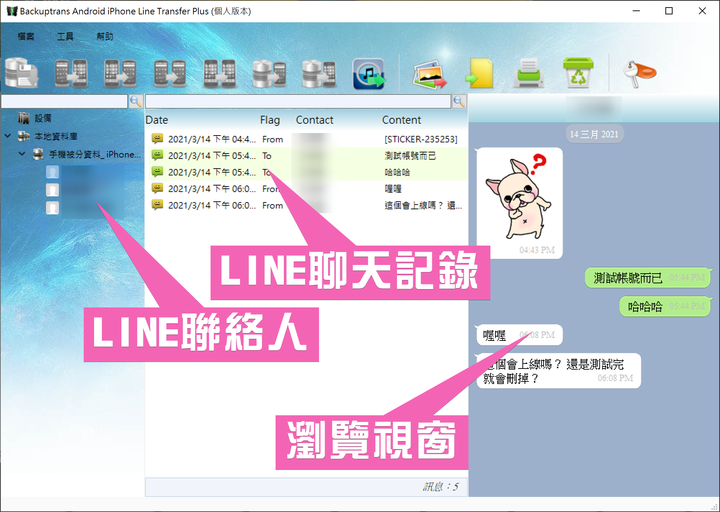720x512 pixels.
Task: Select the message row 這個會上線嗎？還...
Action: tap(307, 205)
